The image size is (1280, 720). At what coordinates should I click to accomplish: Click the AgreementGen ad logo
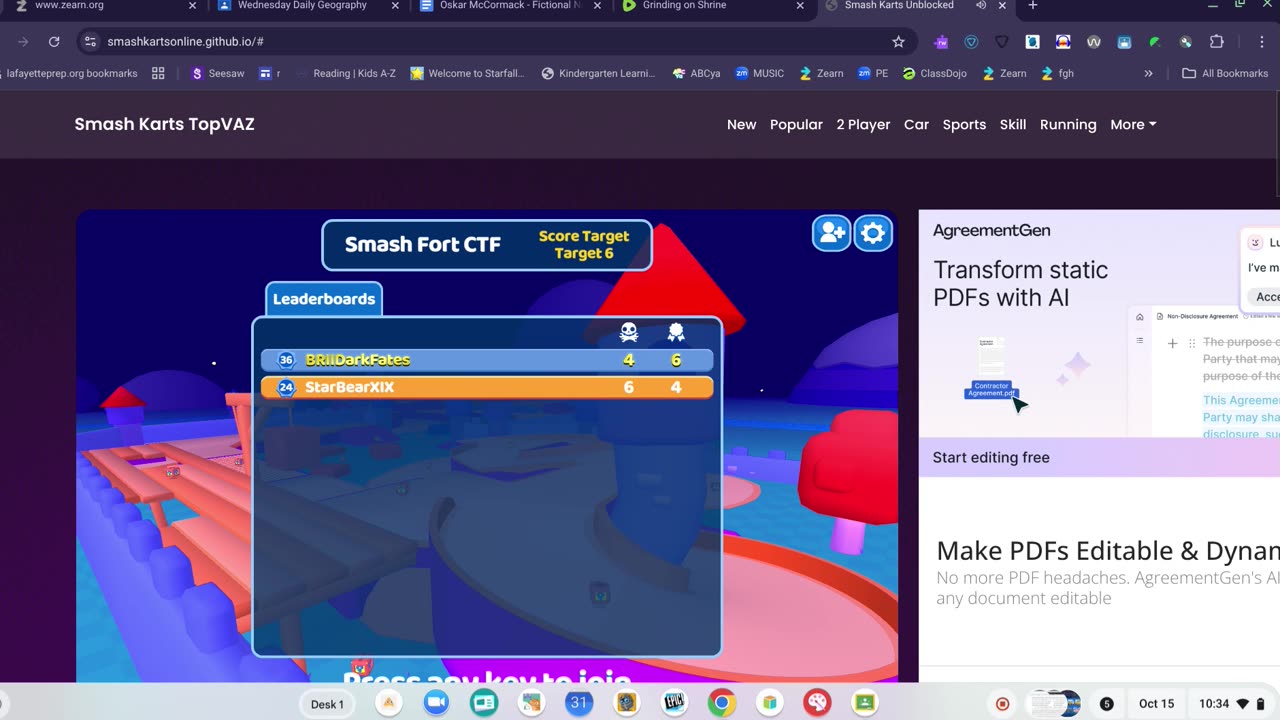pyautogui.click(x=991, y=231)
